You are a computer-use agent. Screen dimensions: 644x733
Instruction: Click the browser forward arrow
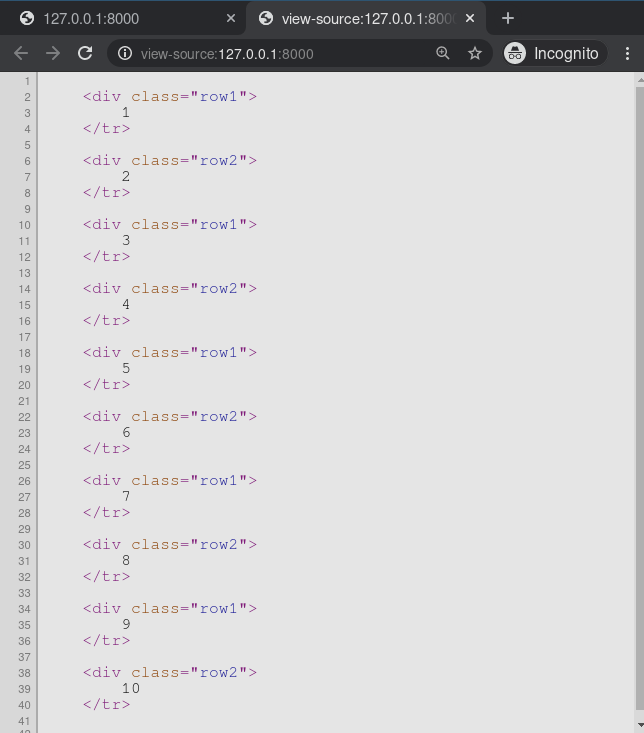[x=53, y=53]
